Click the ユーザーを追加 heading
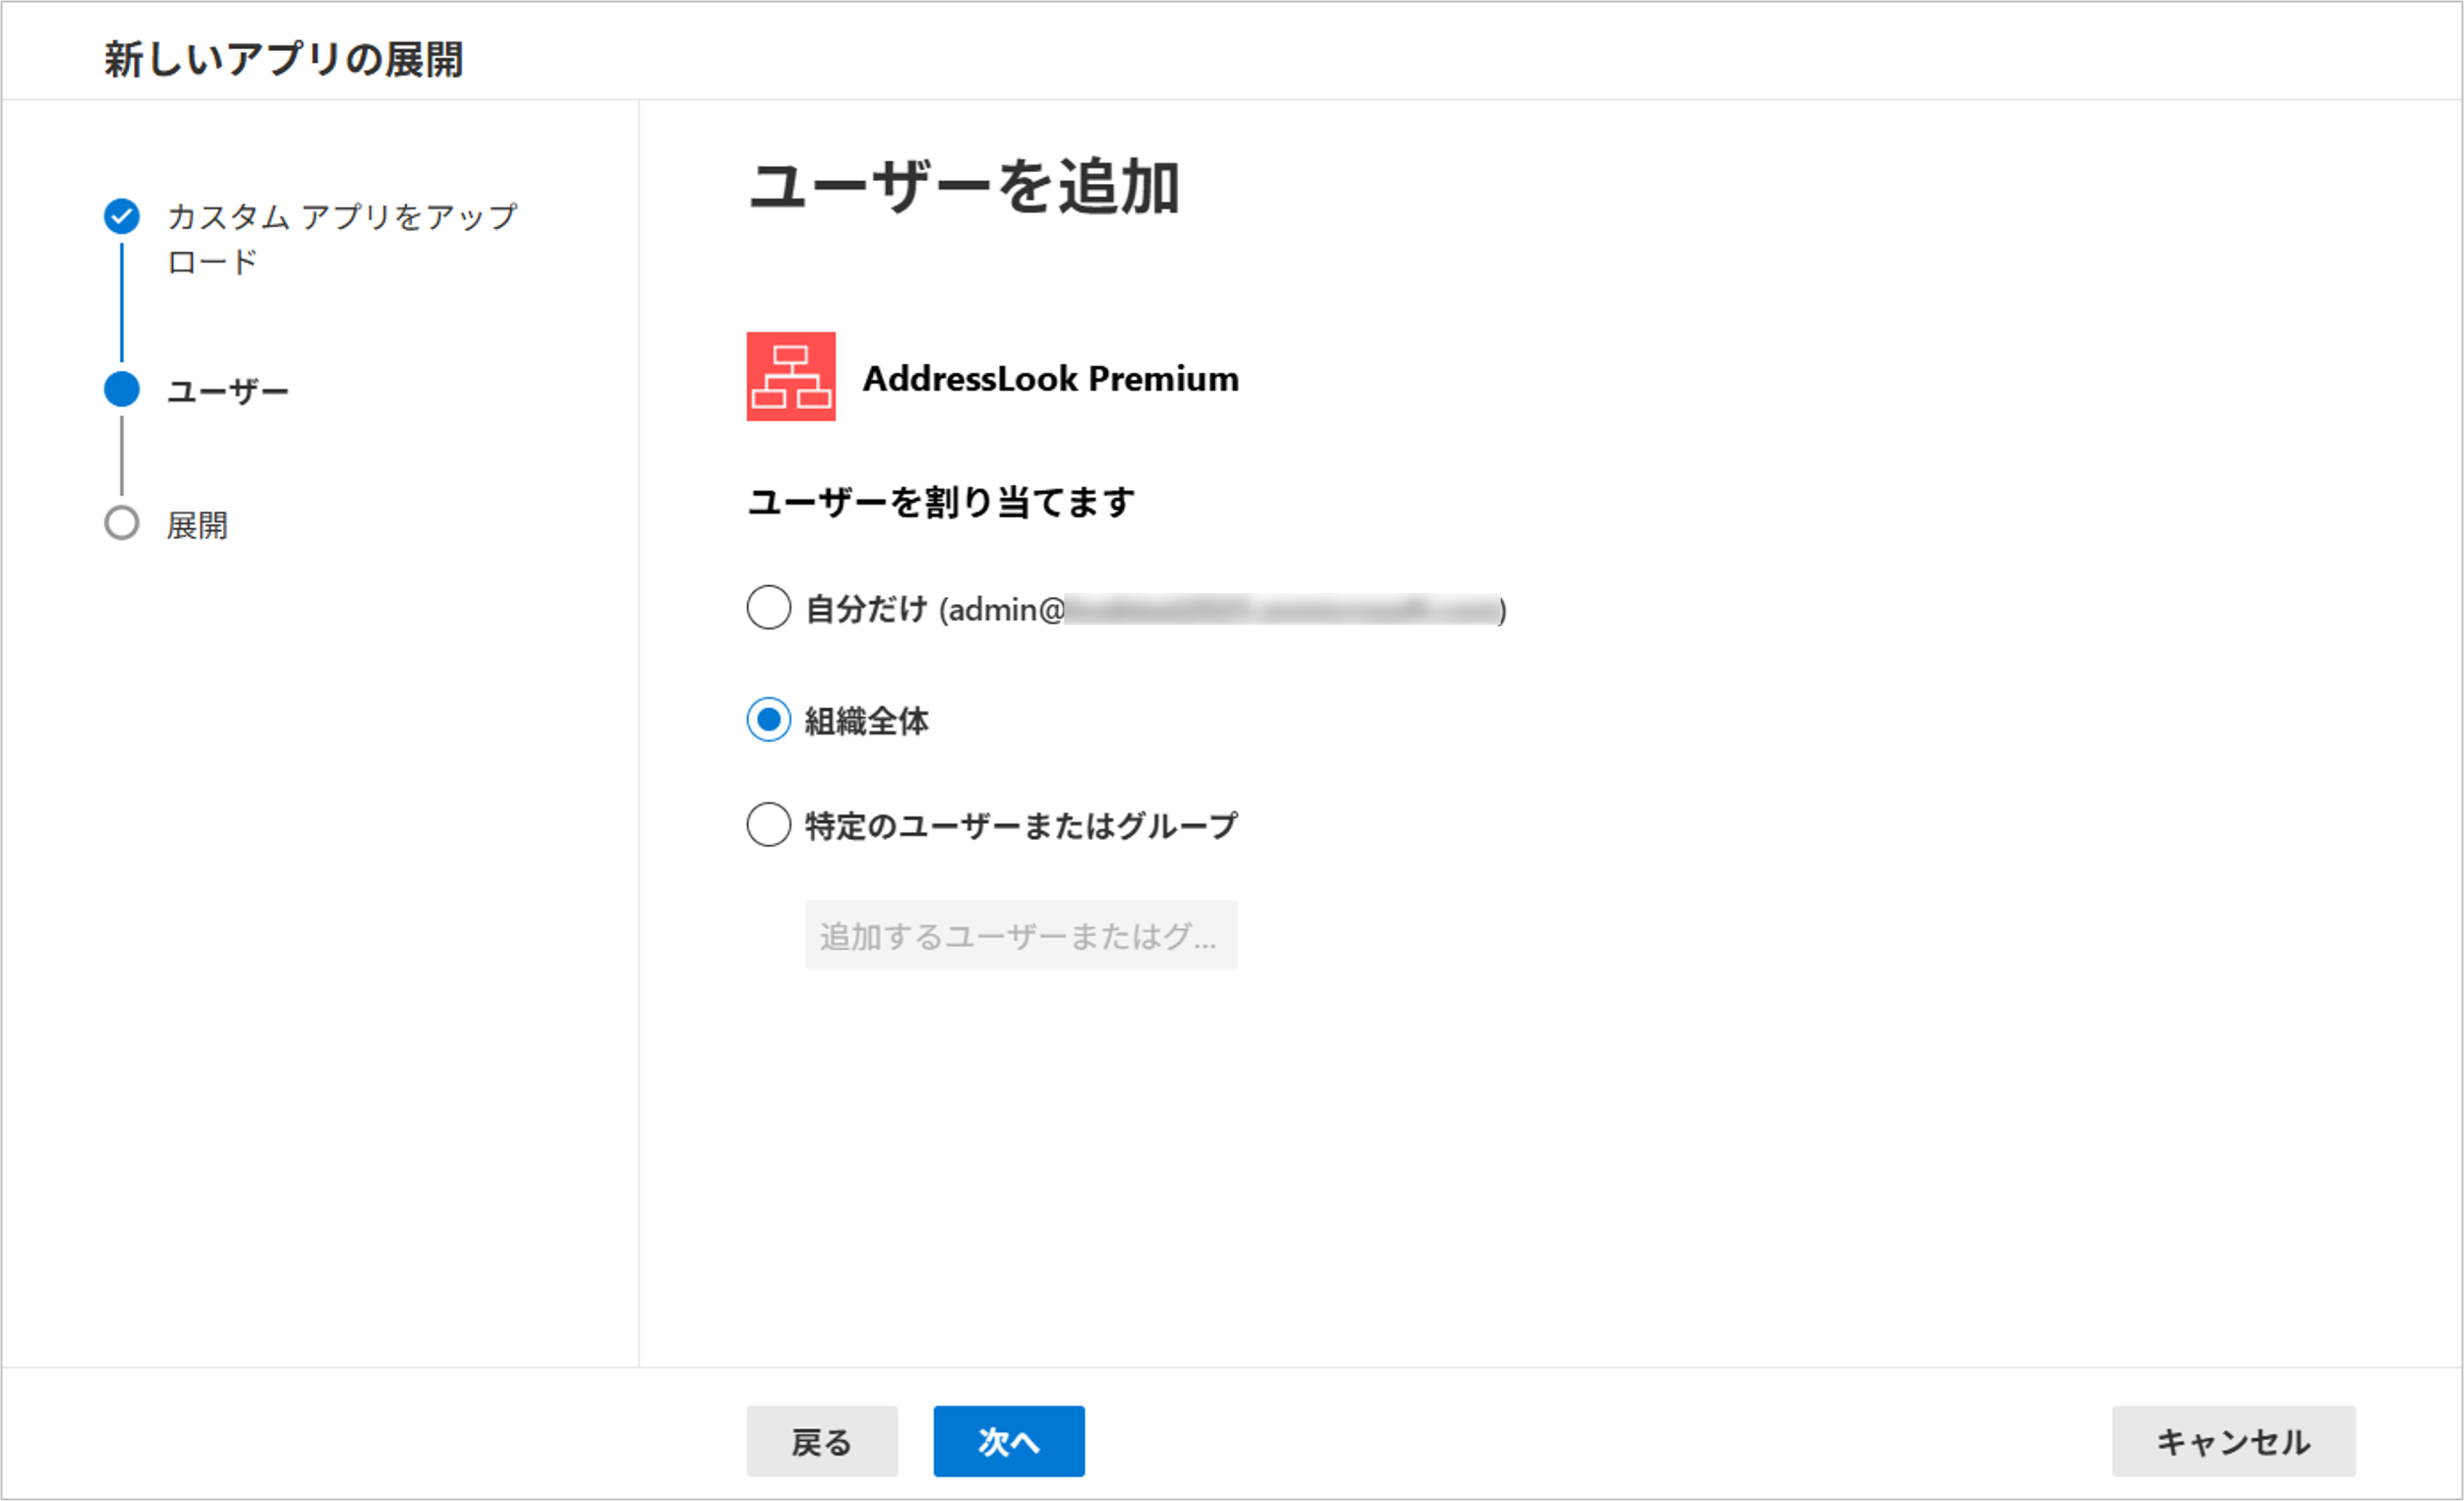Screen dimensions: 2464x1501 [x=965, y=187]
